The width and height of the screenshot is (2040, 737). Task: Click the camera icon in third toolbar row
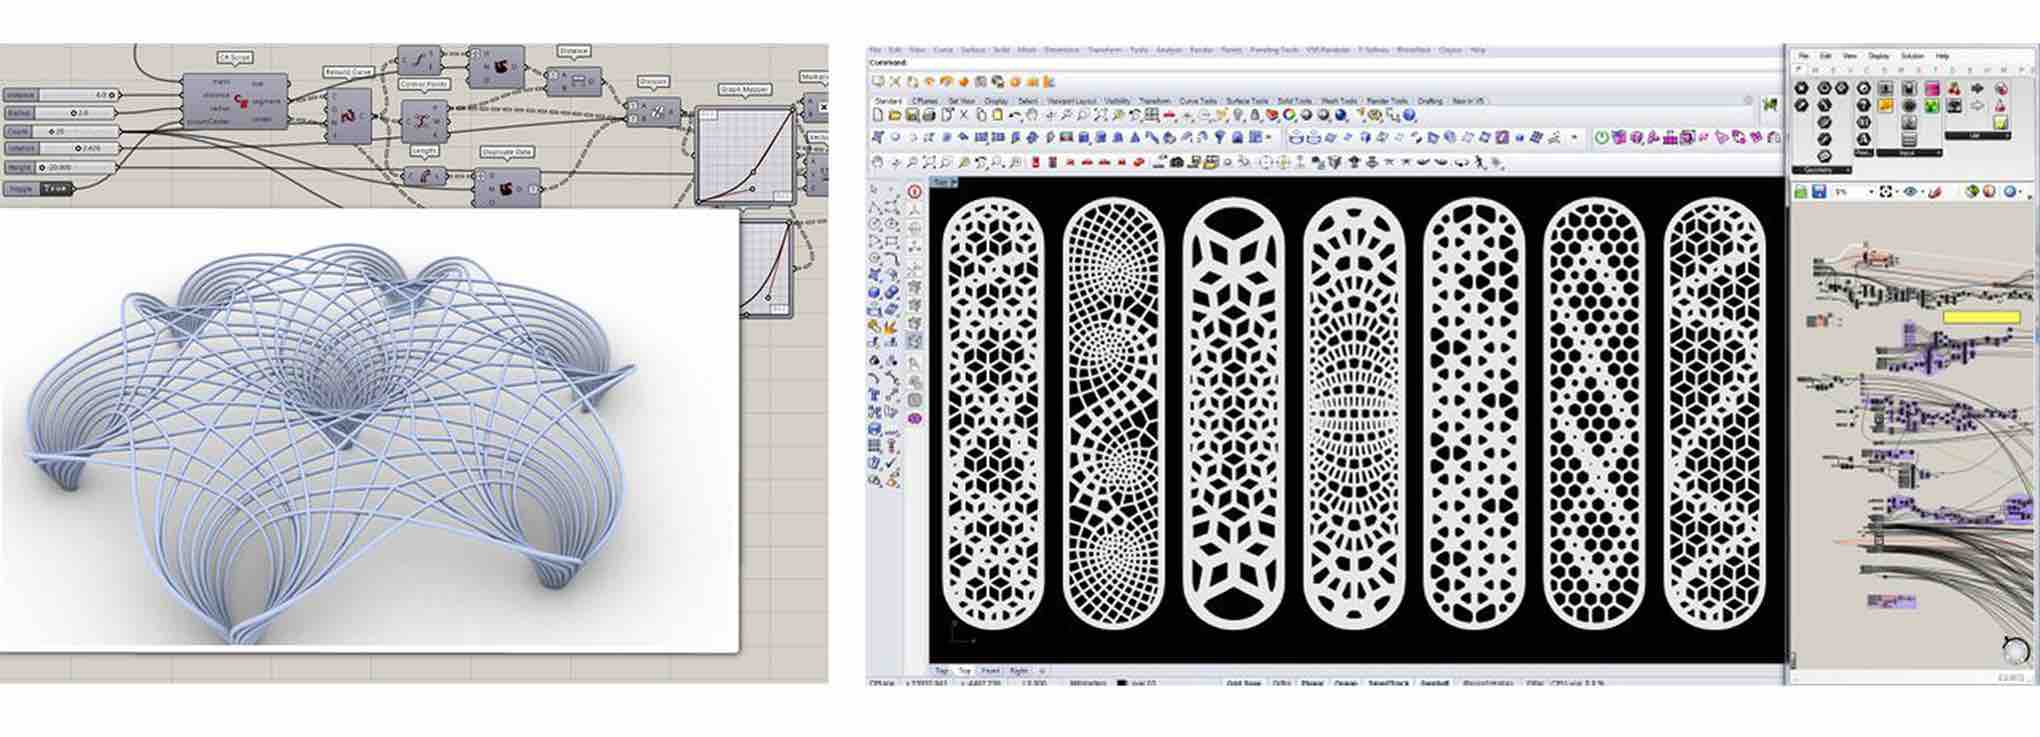click(1177, 162)
